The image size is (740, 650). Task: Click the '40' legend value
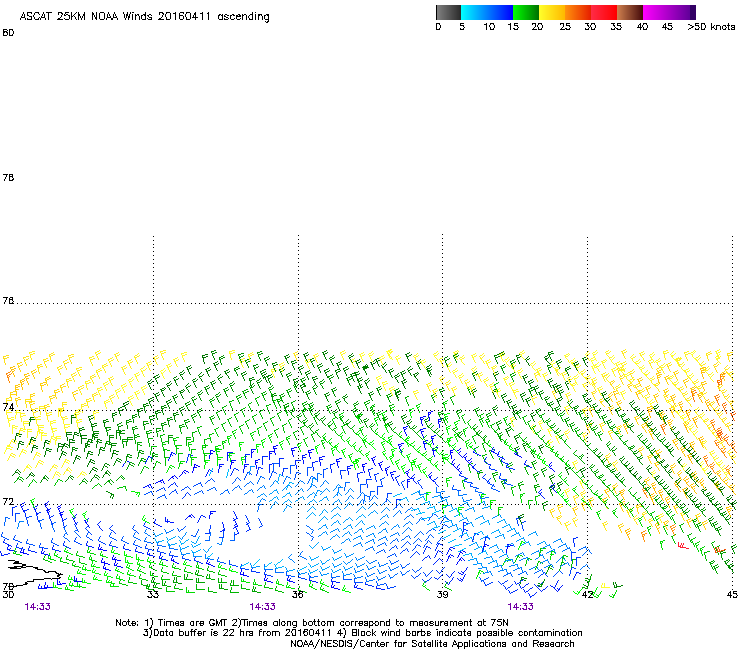click(x=642, y=27)
